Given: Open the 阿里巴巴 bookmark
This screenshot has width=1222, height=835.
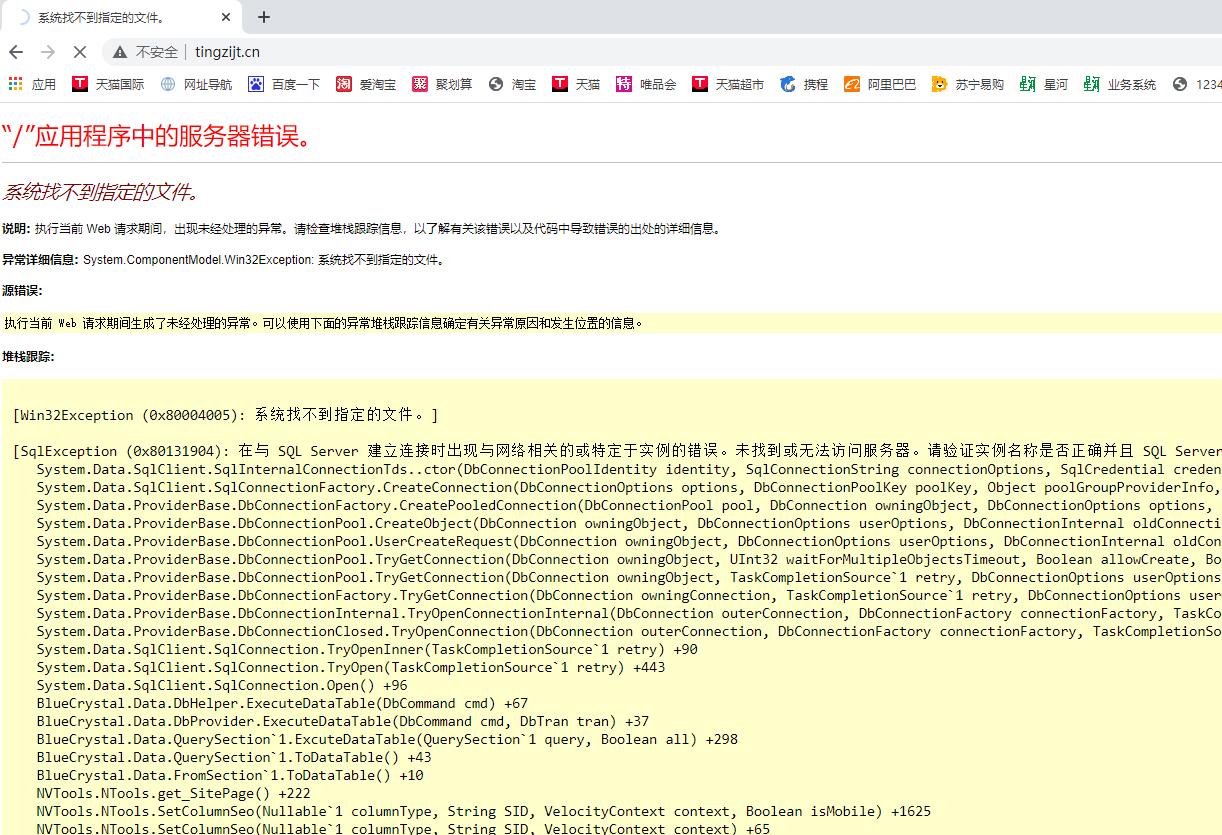Looking at the screenshot, I should pyautogui.click(x=880, y=84).
